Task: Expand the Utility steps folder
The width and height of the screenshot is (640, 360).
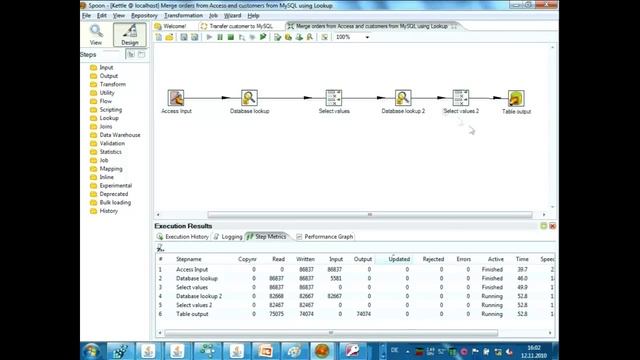Action: point(102,93)
